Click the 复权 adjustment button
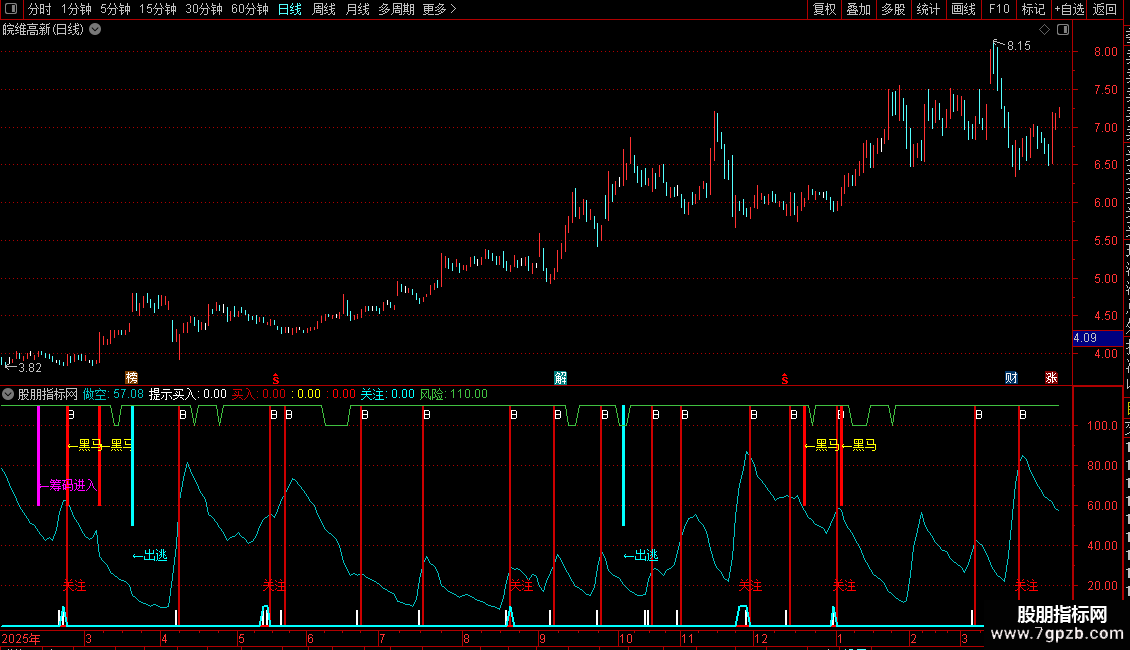Viewport: 1130px width, 650px height. [824, 9]
